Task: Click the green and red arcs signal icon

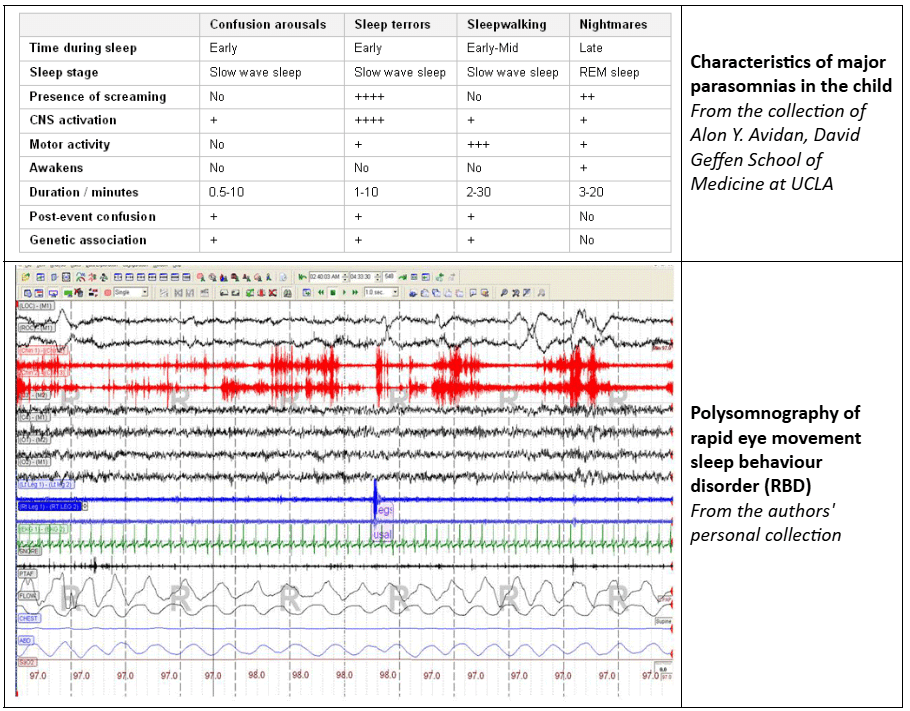Action: (81, 277)
